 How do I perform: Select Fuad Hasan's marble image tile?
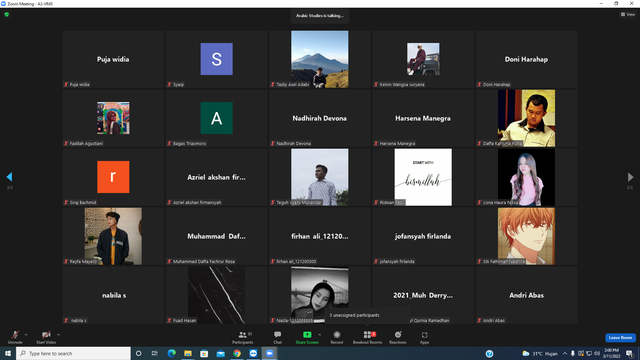click(x=217, y=295)
